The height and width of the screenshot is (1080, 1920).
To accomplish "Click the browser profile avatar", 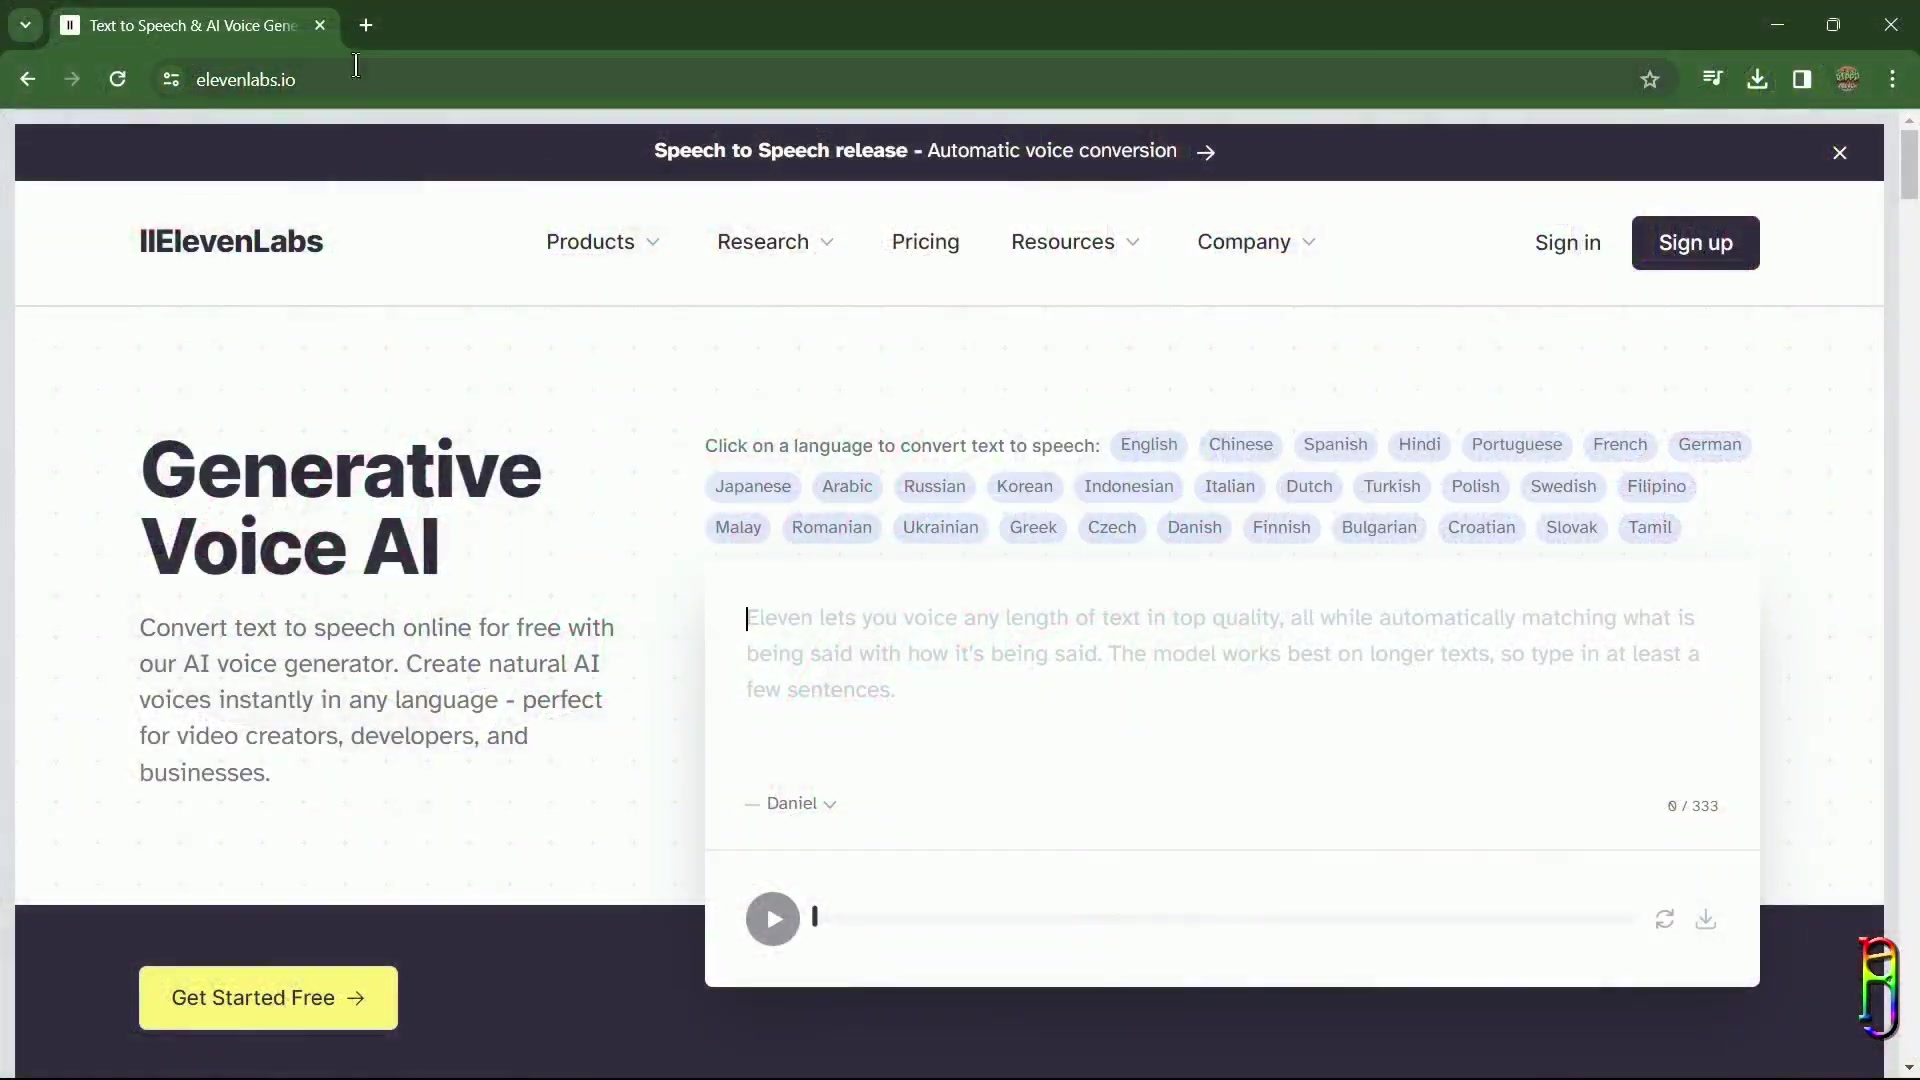I will coord(1848,79).
